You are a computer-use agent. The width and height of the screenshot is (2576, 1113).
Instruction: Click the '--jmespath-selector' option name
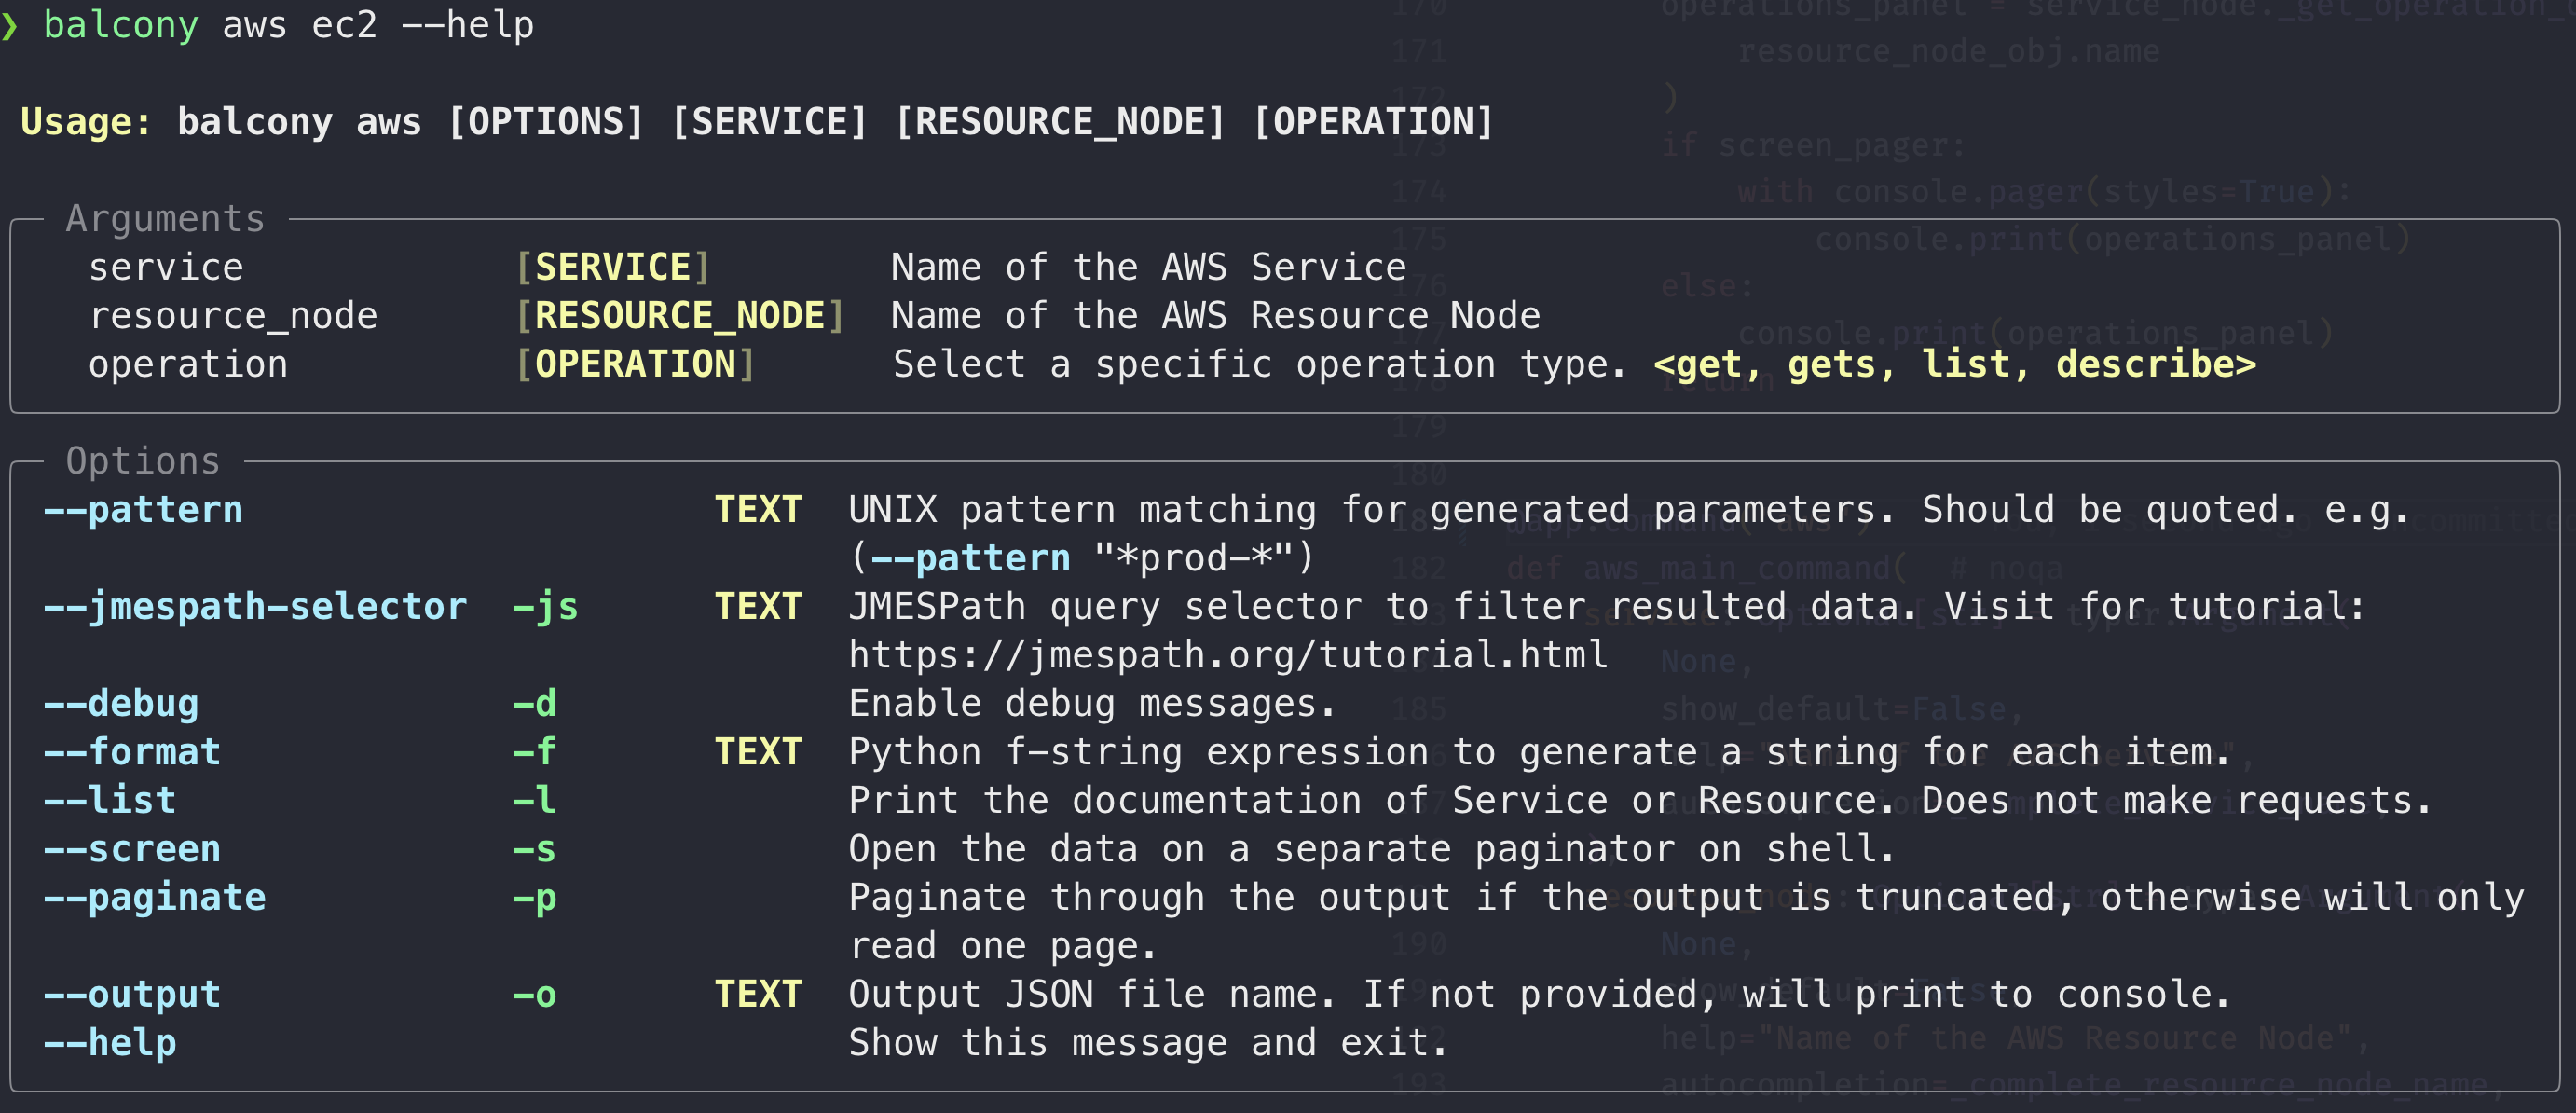[x=255, y=607]
